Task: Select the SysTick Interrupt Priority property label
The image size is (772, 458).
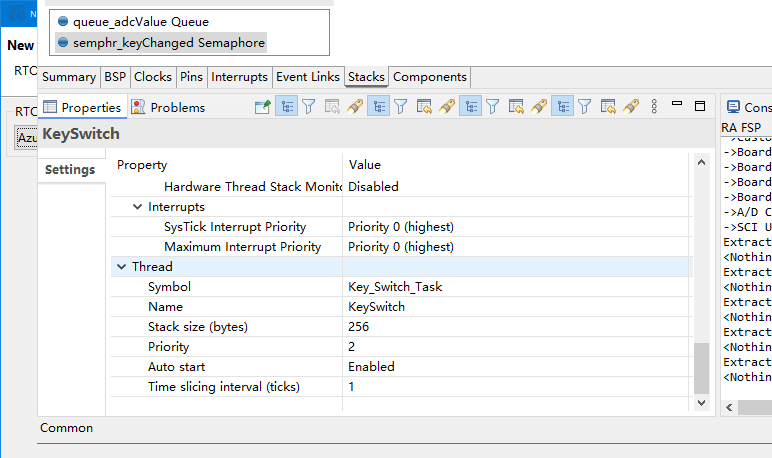Action: (x=235, y=227)
